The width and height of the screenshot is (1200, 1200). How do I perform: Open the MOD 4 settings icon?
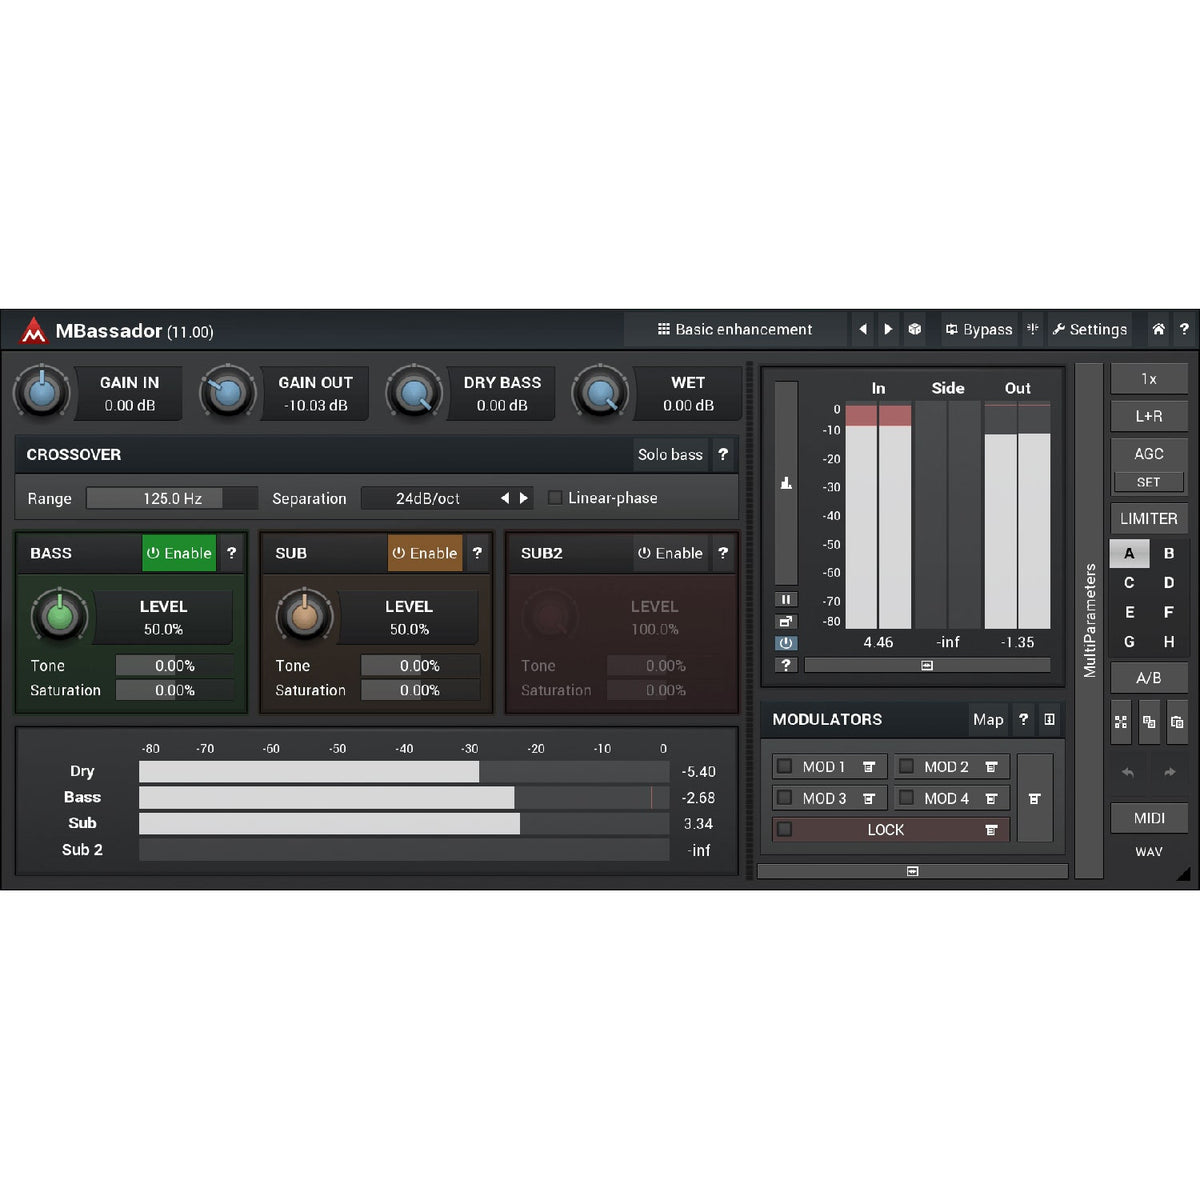click(991, 799)
